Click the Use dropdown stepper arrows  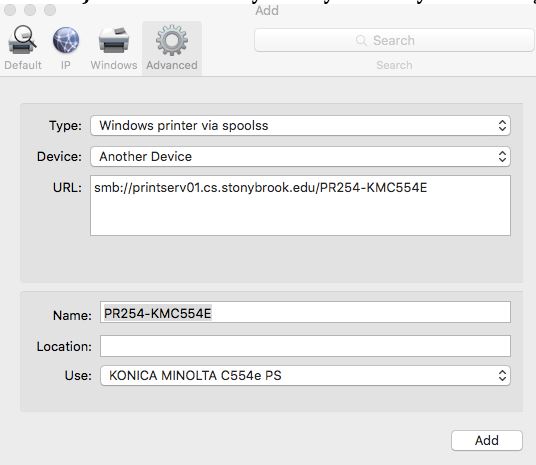click(x=502, y=375)
